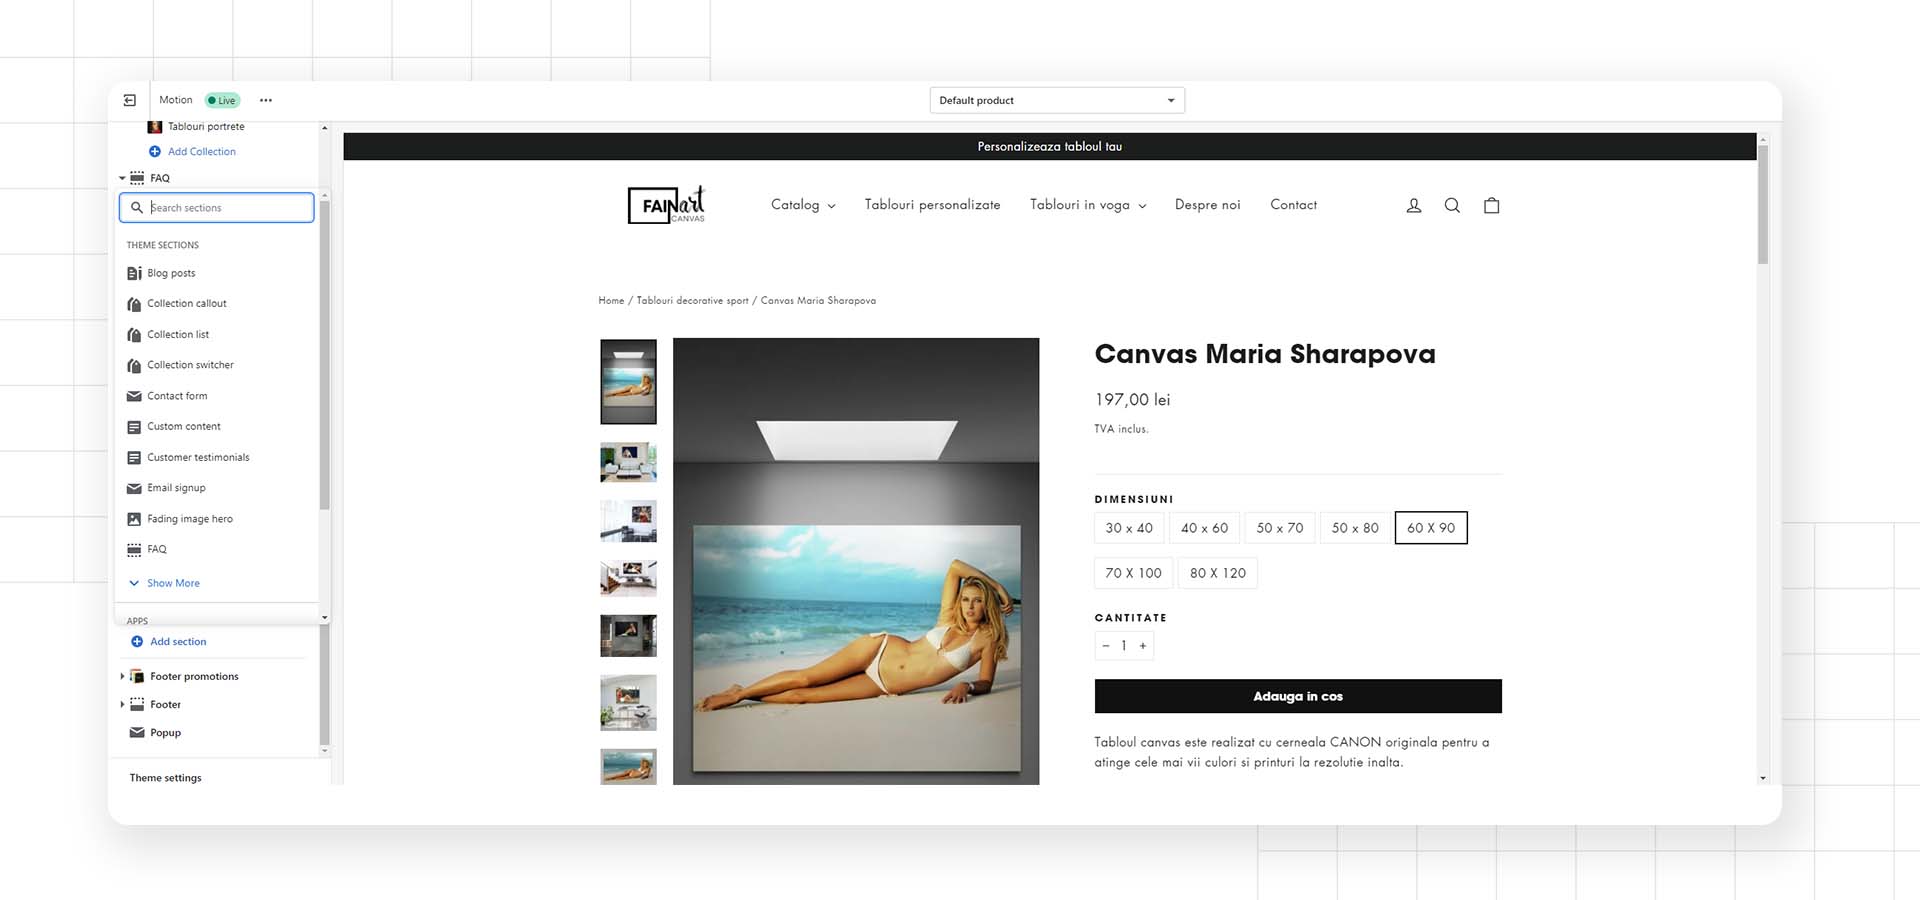This screenshot has width=1920, height=900.
Task: Click the Canvas Maria Sharapova product title
Action: click(x=1265, y=354)
